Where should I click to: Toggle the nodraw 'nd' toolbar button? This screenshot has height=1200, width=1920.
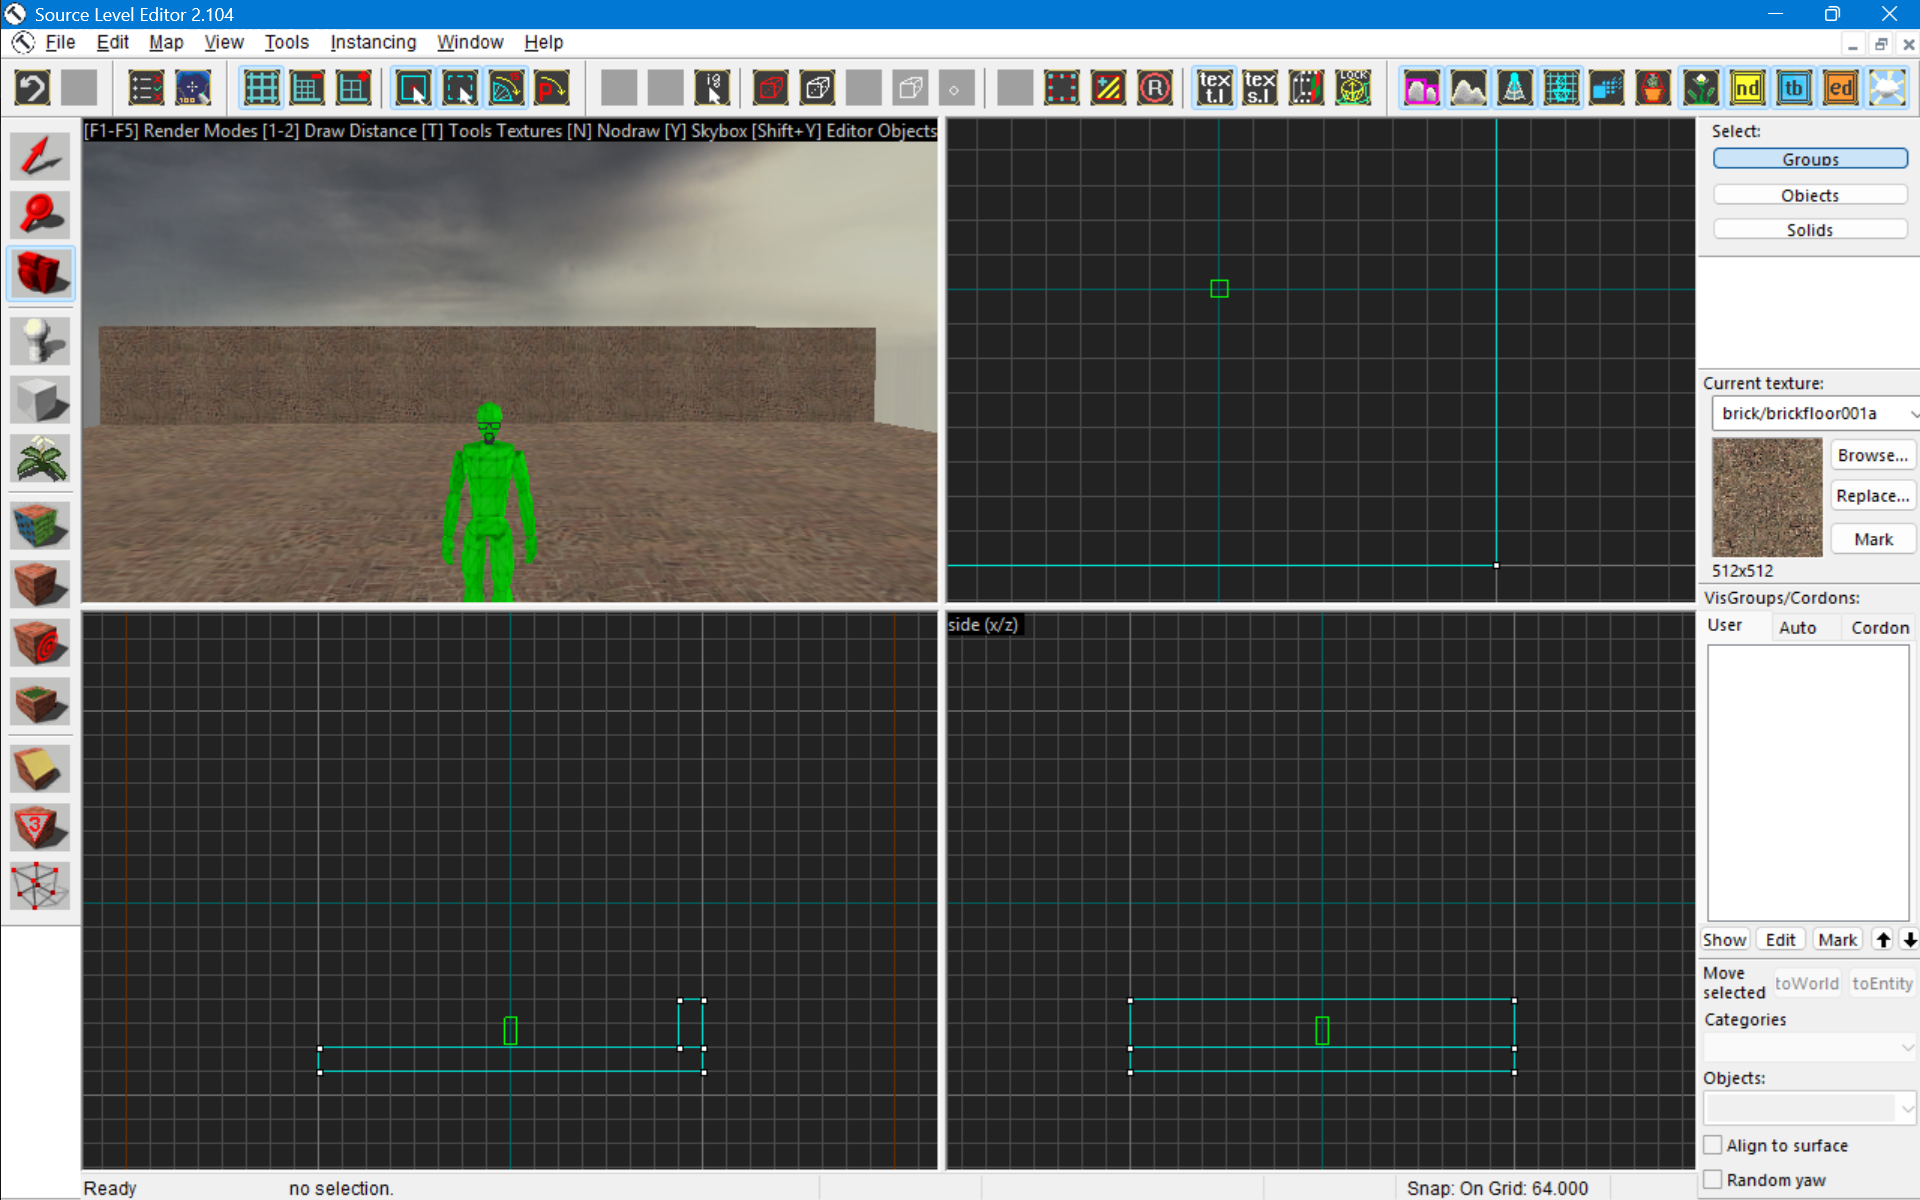[x=1747, y=88]
